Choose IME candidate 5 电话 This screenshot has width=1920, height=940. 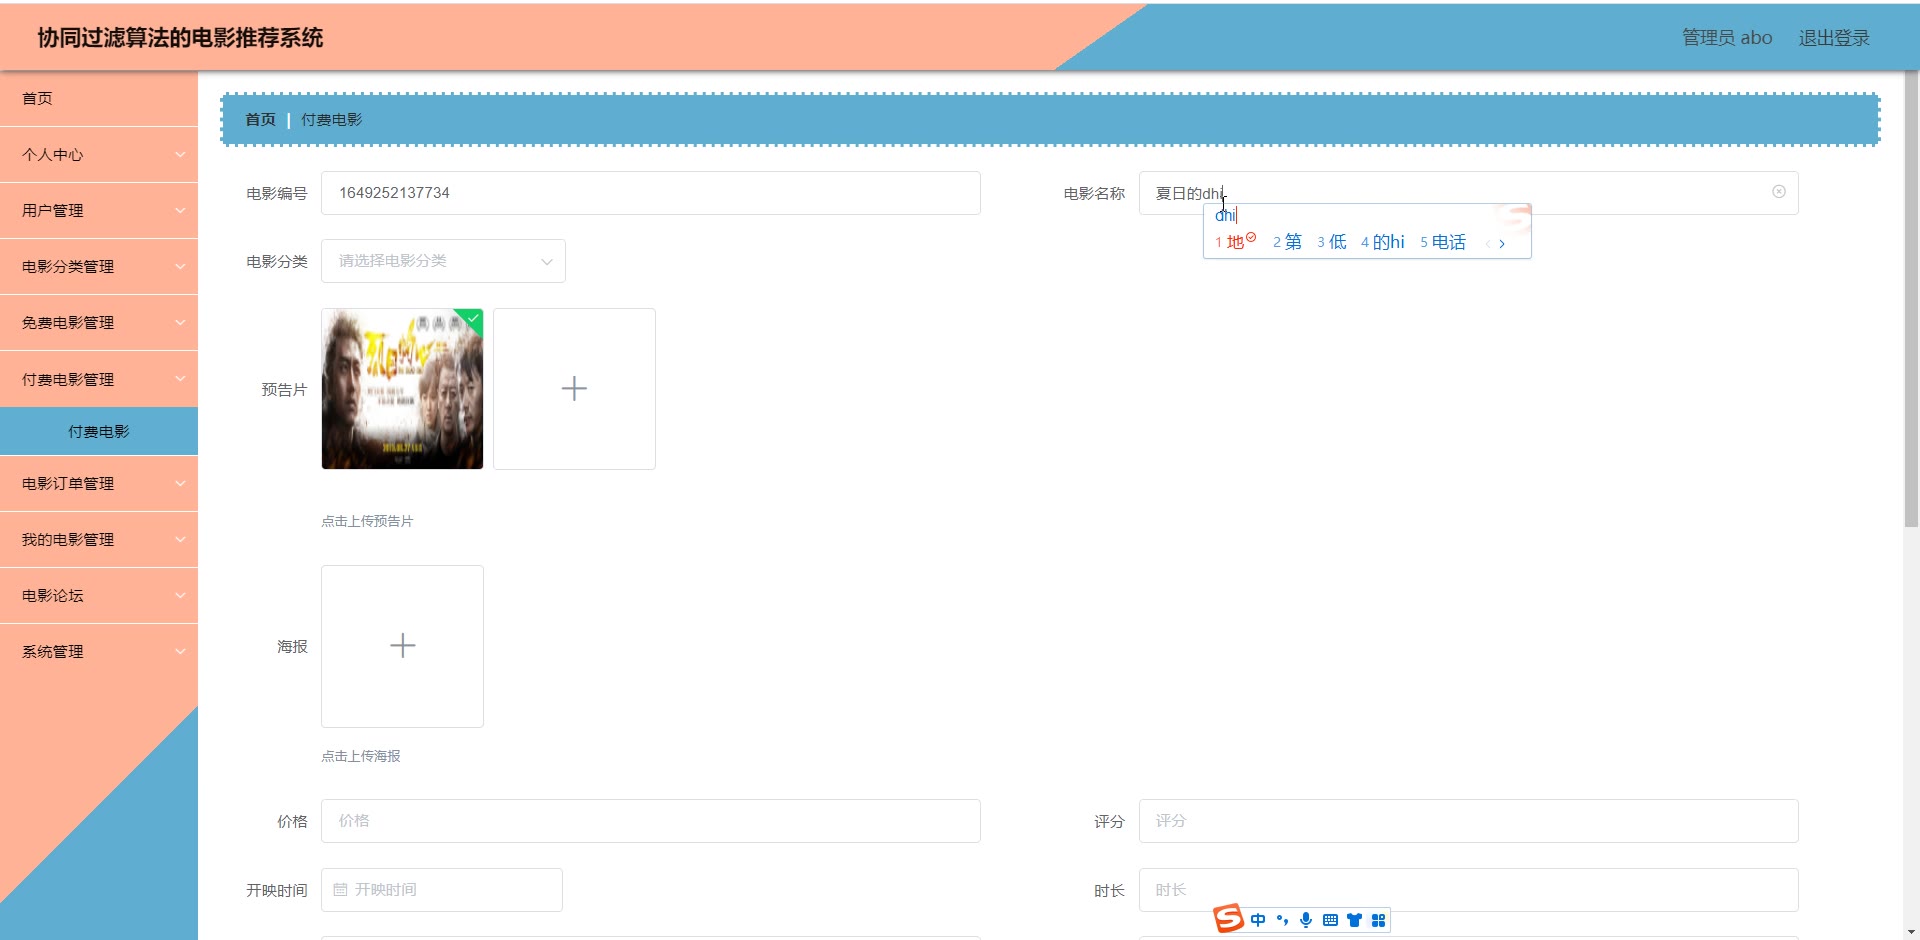pos(1442,242)
